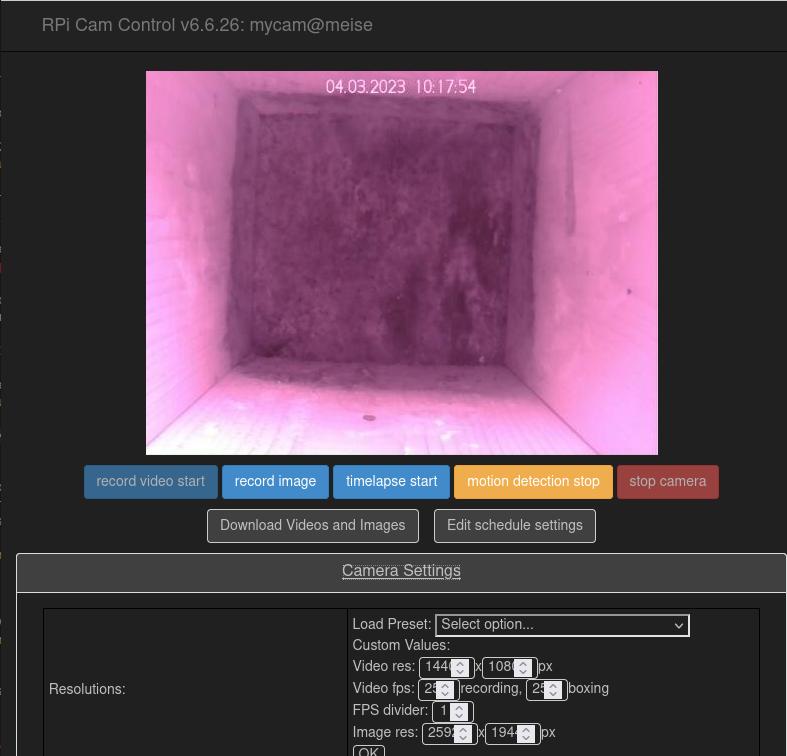Open the Load Preset dropdown
The width and height of the screenshot is (787, 756).
[562, 625]
